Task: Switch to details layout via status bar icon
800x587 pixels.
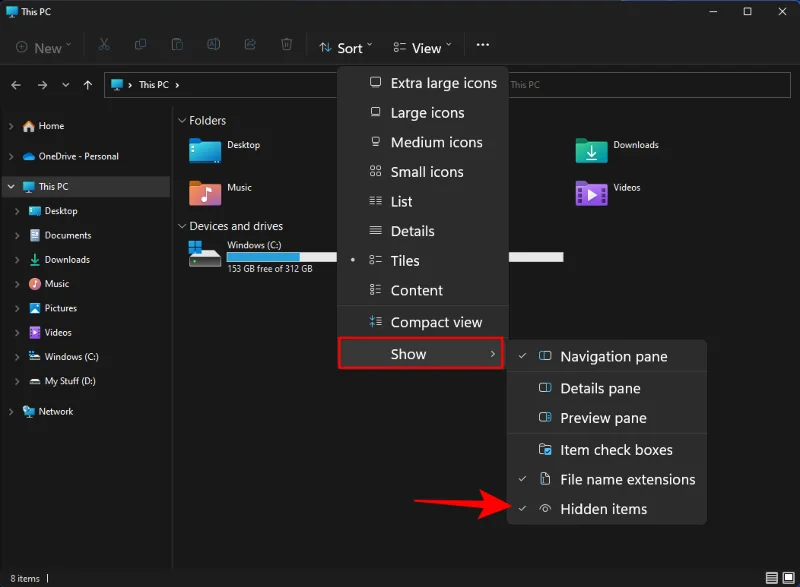Action: pos(771,578)
